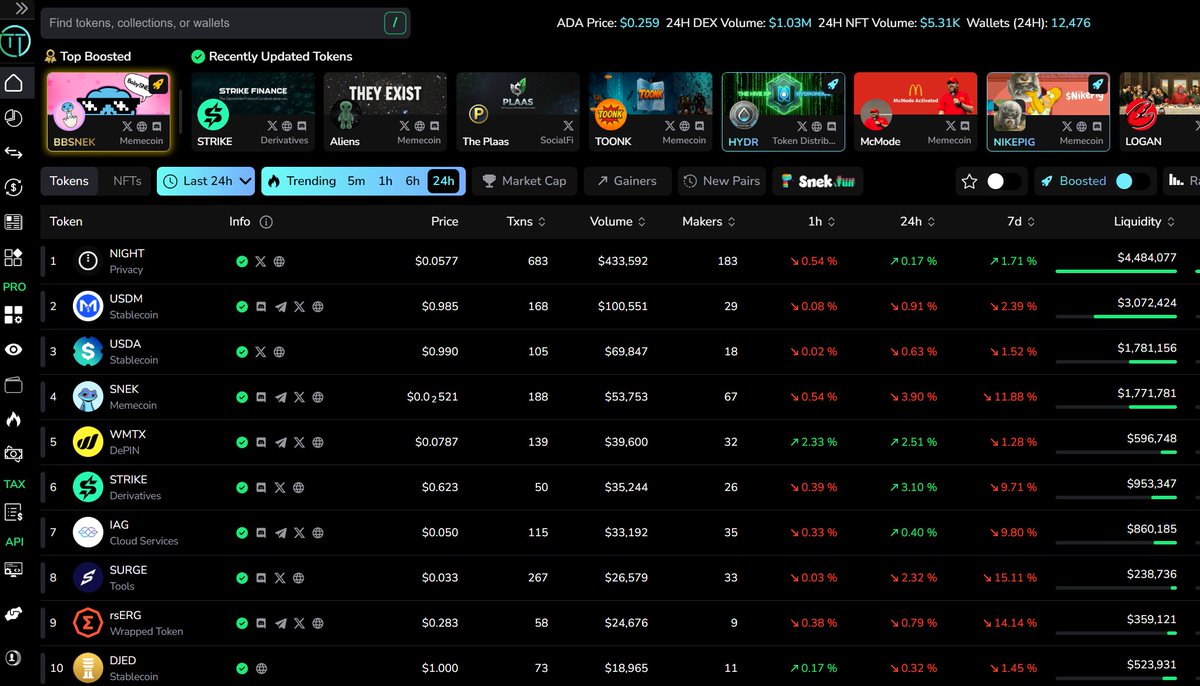Open website globe on NIKEPIG card
This screenshot has height=686, width=1200.
(x=1082, y=126)
